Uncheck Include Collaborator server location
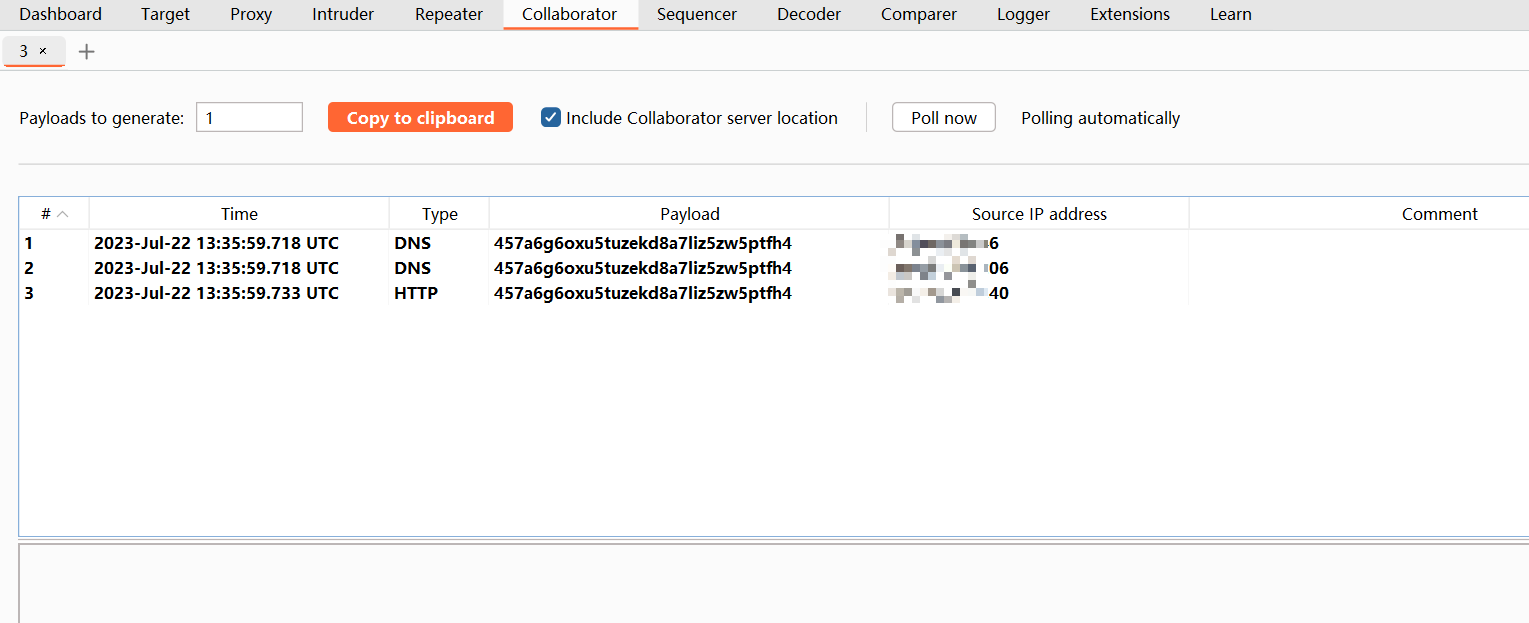This screenshot has height=623, width=1529. (x=551, y=118)
